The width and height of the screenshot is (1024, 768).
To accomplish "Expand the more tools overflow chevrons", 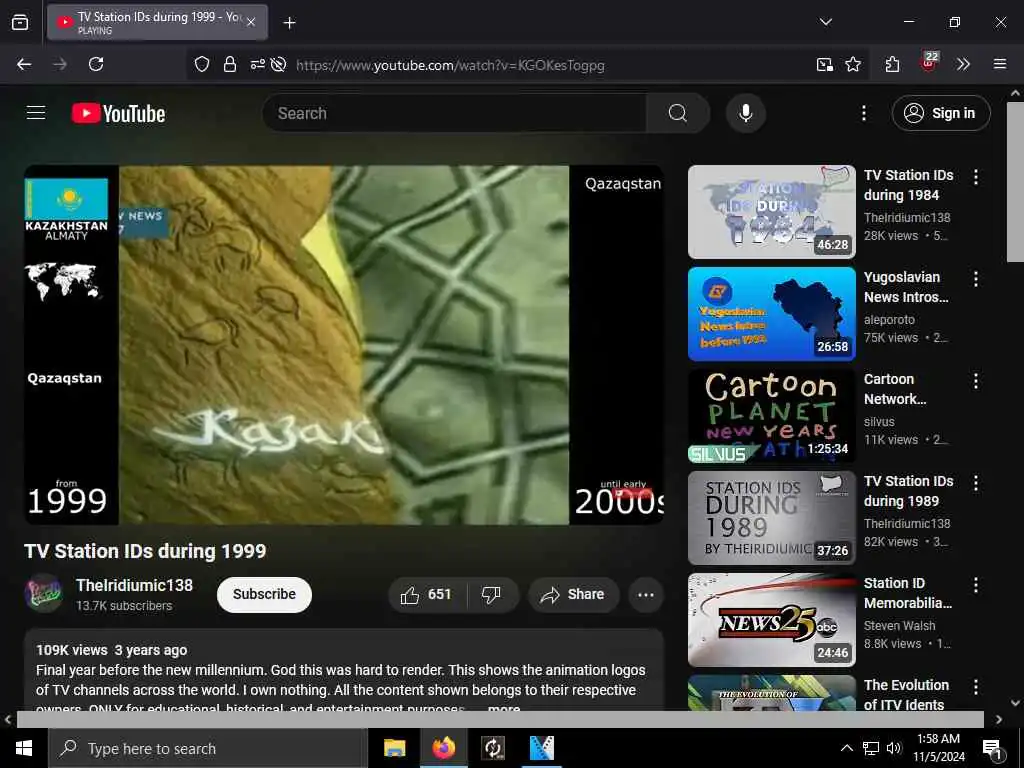I will (x=963, y=65).
